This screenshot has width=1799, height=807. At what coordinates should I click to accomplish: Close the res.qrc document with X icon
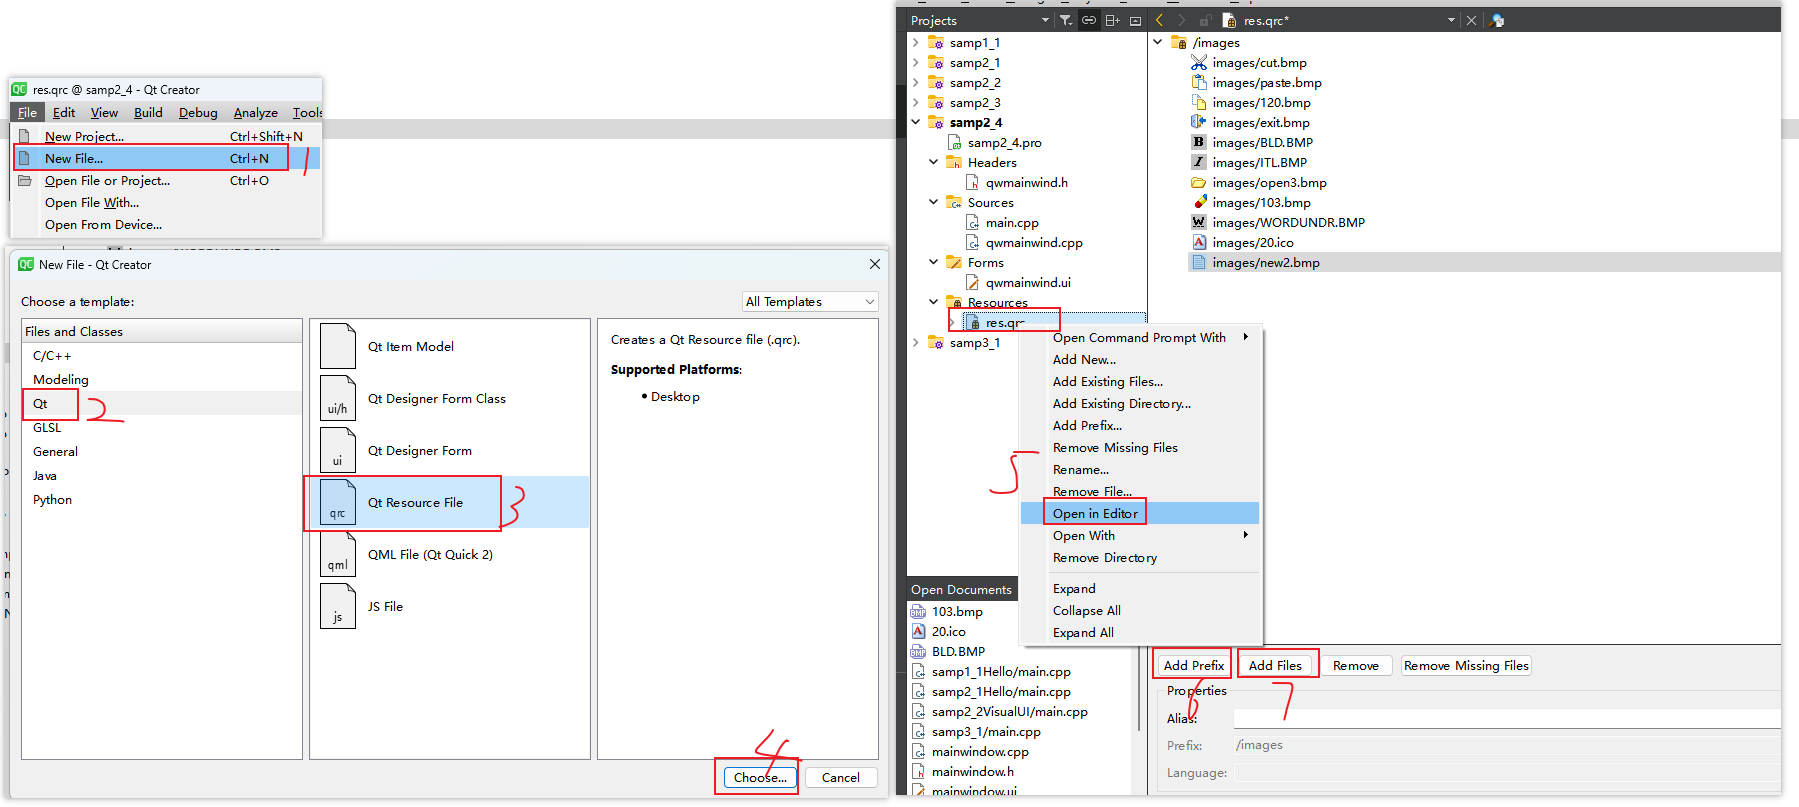[x=1471, y=20]
